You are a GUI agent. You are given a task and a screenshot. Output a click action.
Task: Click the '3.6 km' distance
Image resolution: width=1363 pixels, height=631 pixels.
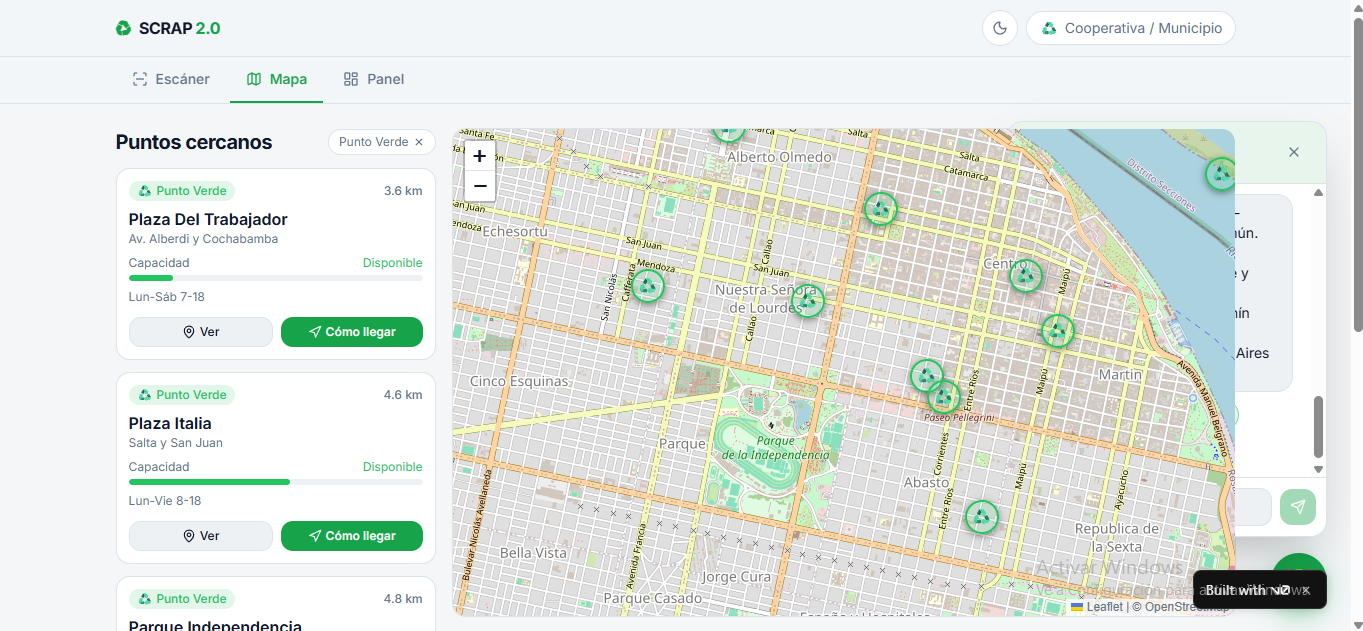pyautogui.click(x=403, y=191)
